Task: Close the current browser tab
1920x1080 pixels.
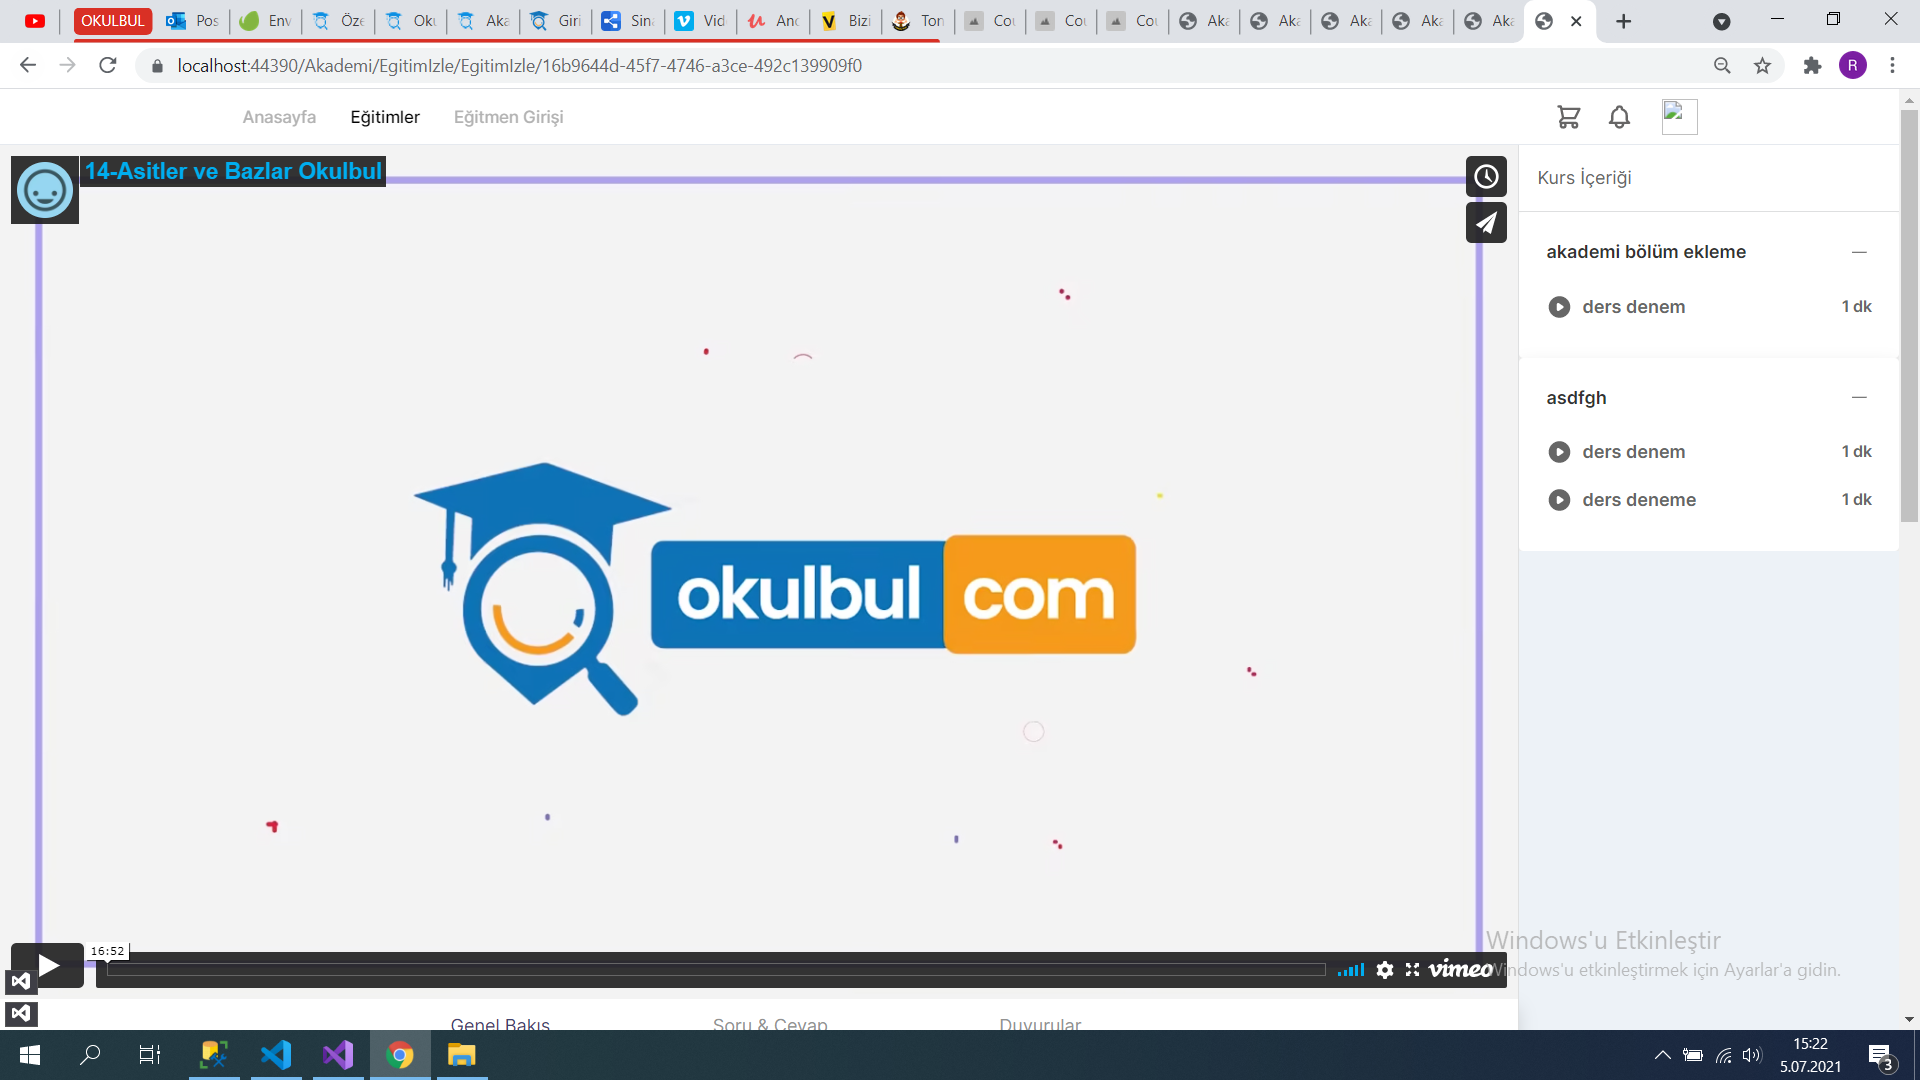Action: click(1576, 21)
